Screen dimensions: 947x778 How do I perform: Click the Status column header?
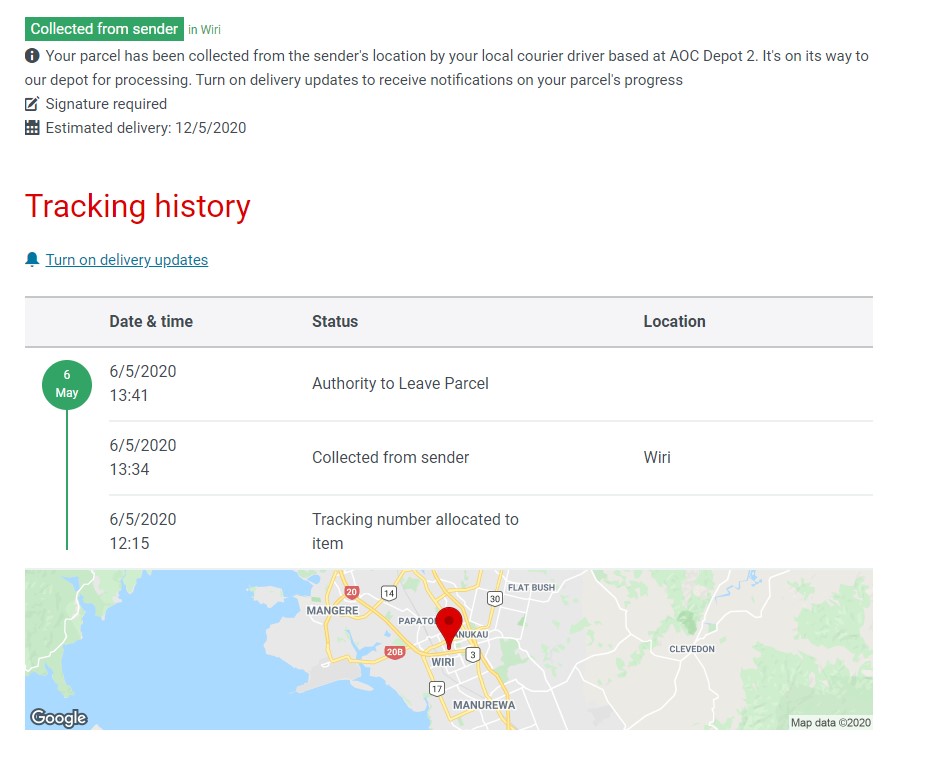point(335,322)
